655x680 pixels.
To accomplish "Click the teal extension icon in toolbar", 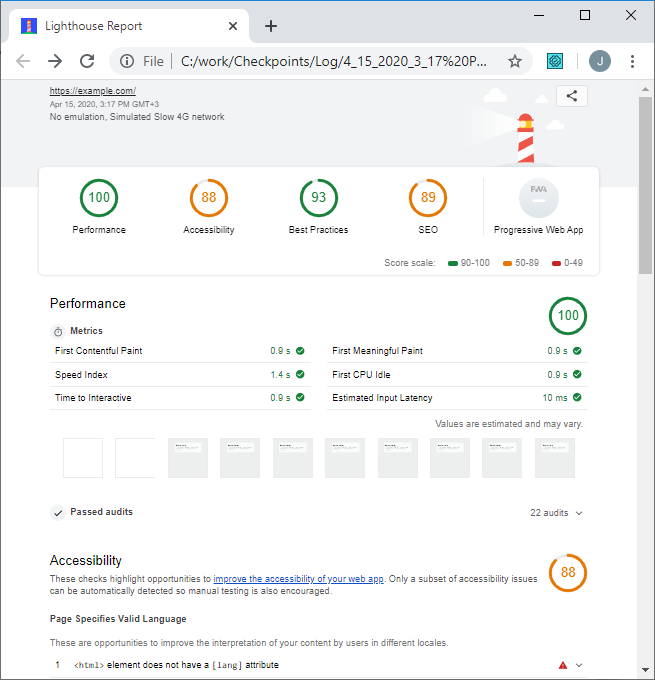I will (556, 61).
